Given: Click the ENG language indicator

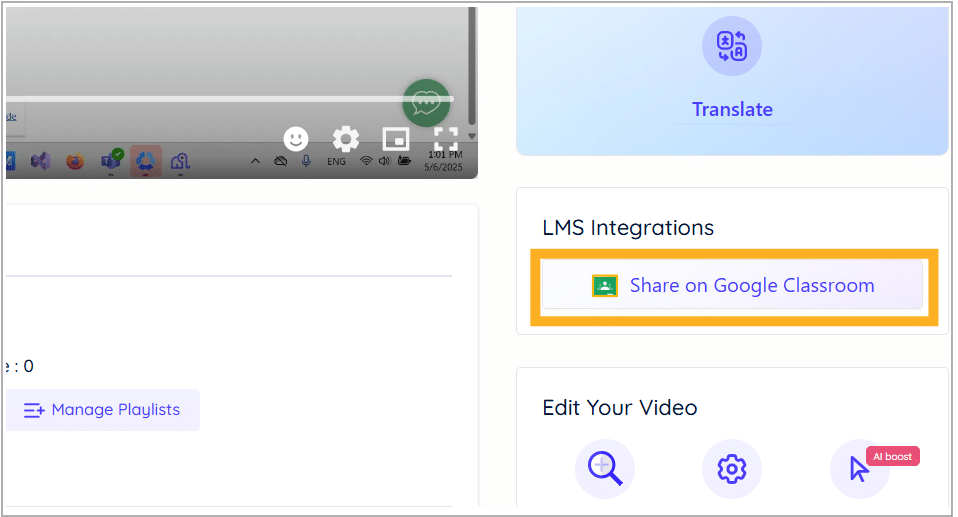Looking at the screenshot, I should (x=336, y=162).
